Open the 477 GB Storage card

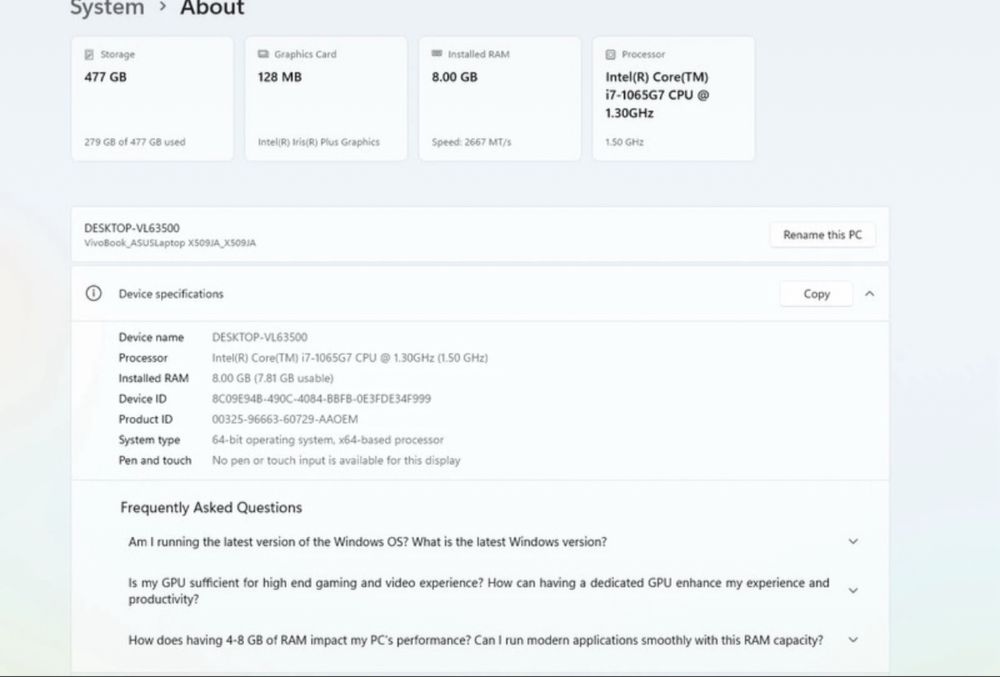click(x=152, y=99)
